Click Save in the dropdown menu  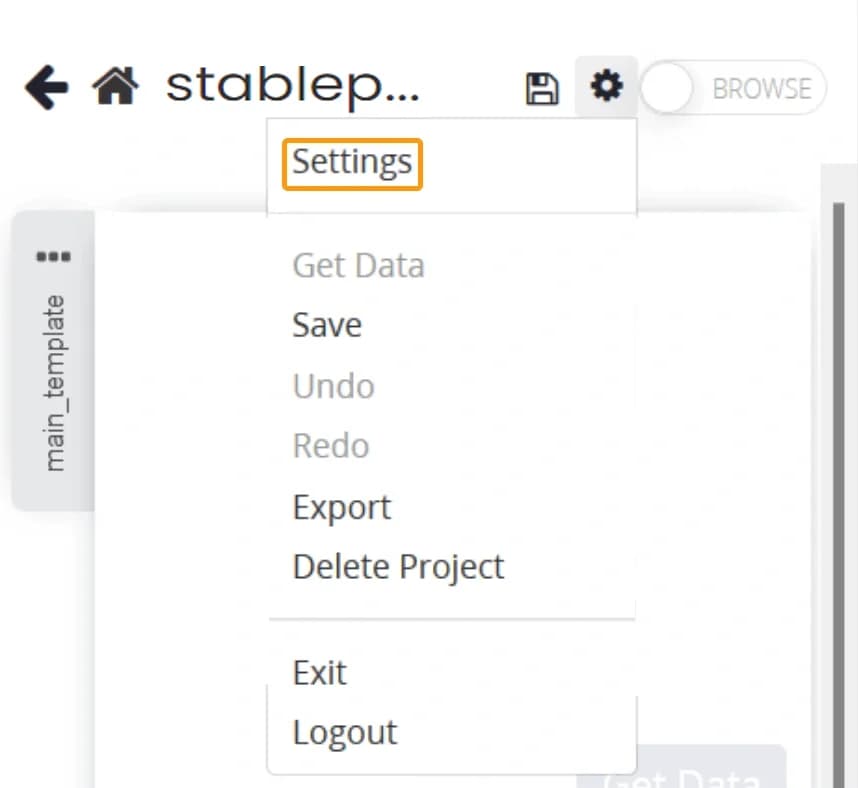tap(326, 325)
